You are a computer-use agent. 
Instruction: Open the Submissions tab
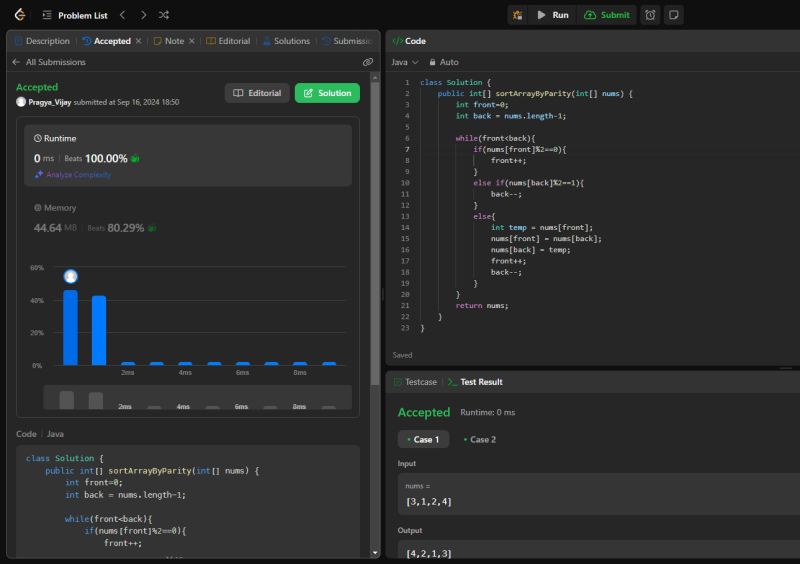pos(347,41)
